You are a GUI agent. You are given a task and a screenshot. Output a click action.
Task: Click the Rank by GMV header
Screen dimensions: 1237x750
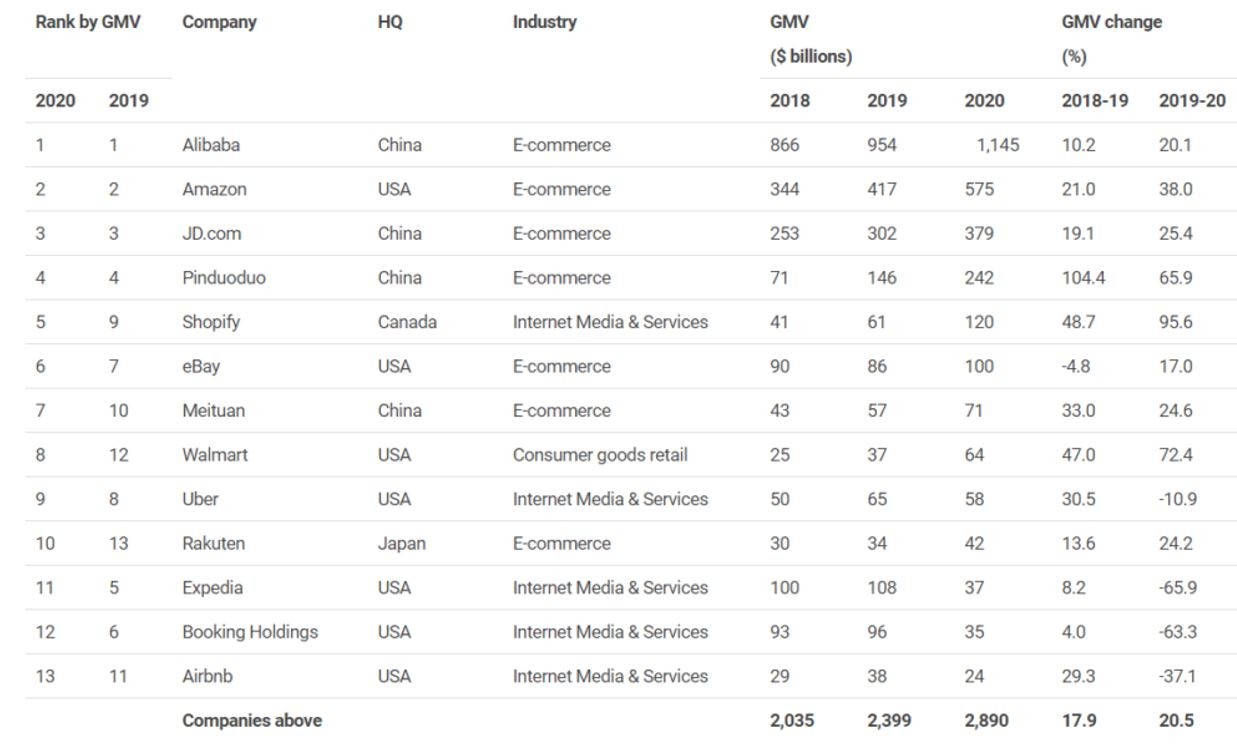(x=88, y=22)
